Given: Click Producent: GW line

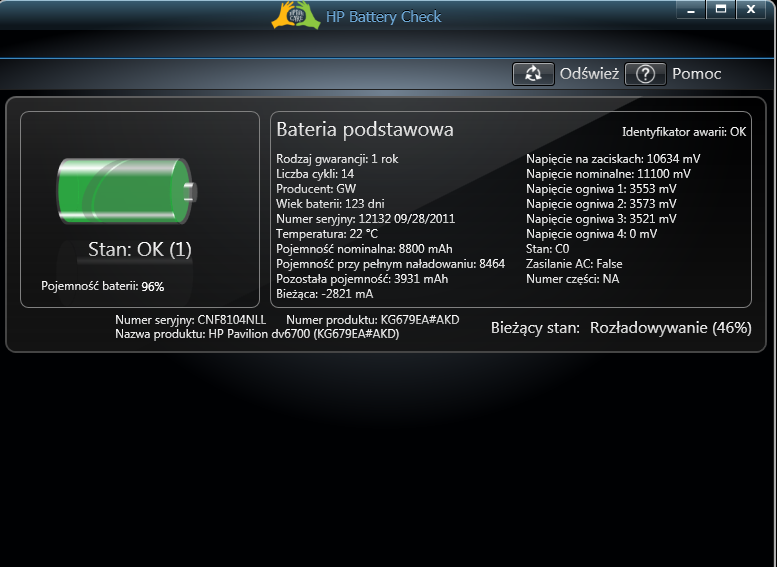Looking at the screenshot, I should click(316, 189).
